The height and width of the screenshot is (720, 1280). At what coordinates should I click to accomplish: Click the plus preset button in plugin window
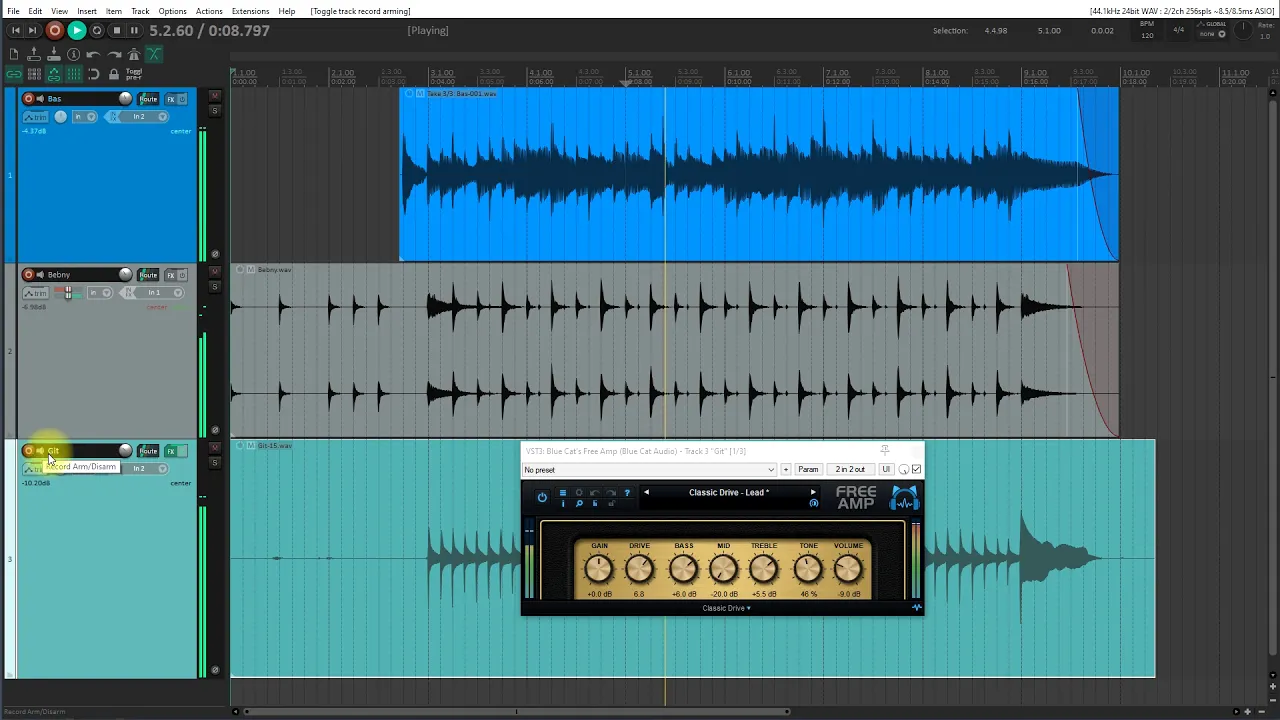pyautogui.click(x=786, y=470)
